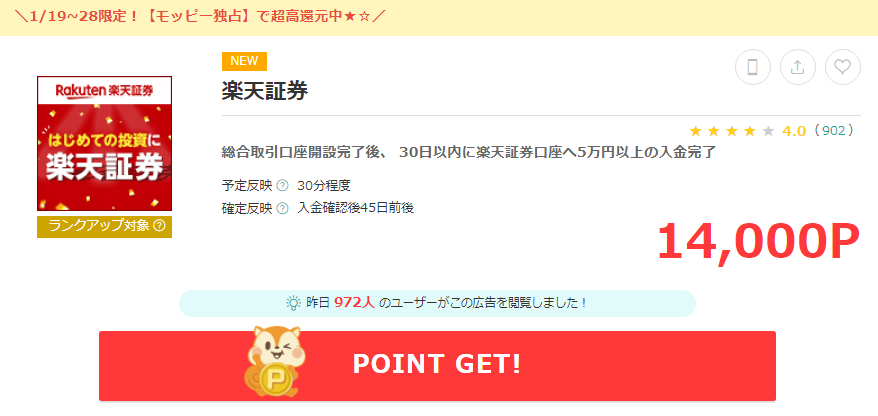878x416 pixels.
Task: Click the question mark on ランクアップ対象
Action: [x=159, y=226]
